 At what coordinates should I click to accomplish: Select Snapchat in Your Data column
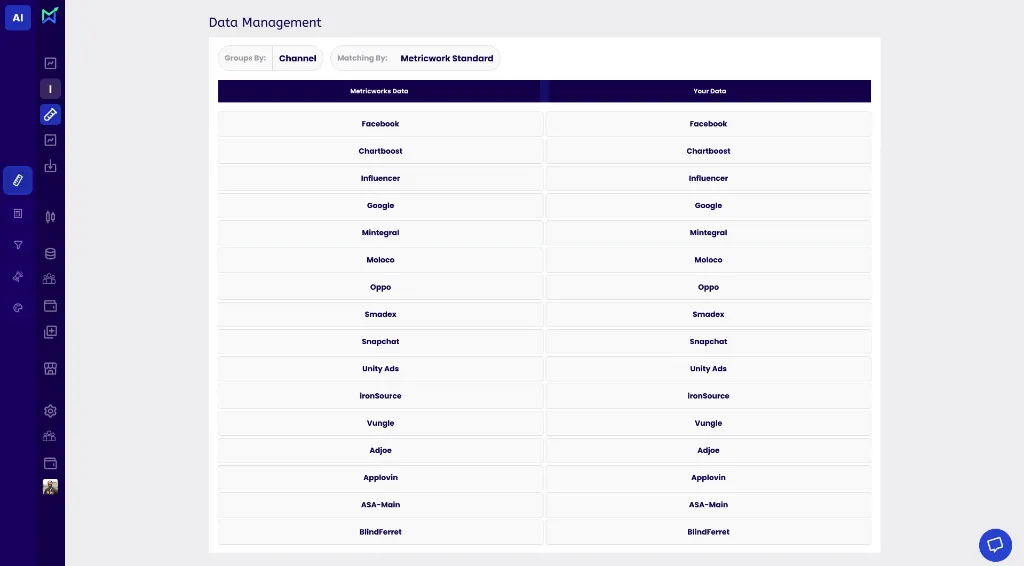click(708, 341)
